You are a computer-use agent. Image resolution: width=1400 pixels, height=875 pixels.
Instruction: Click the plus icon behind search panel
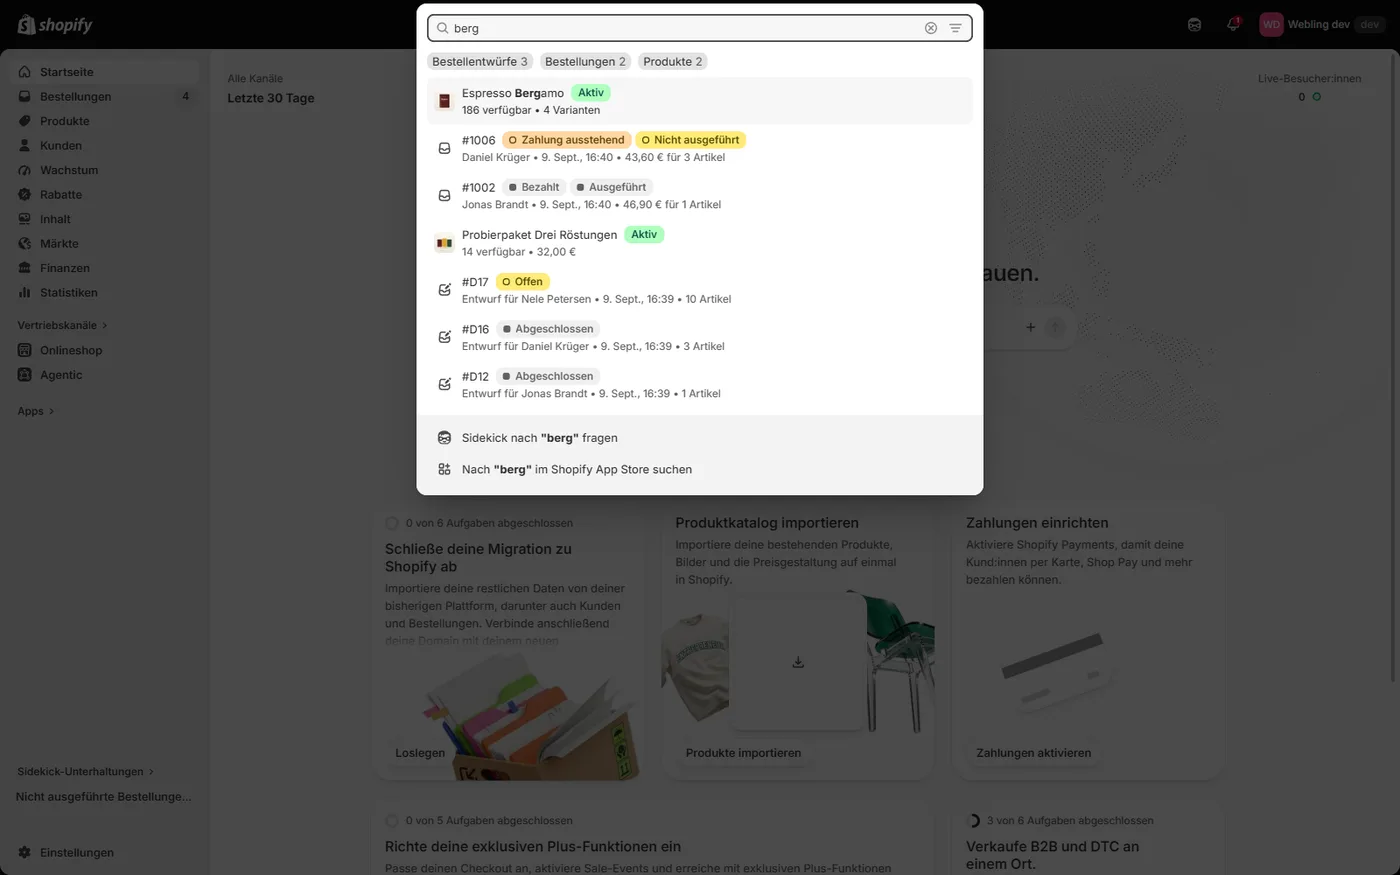pyautogui.click(x=1030, y=327)
